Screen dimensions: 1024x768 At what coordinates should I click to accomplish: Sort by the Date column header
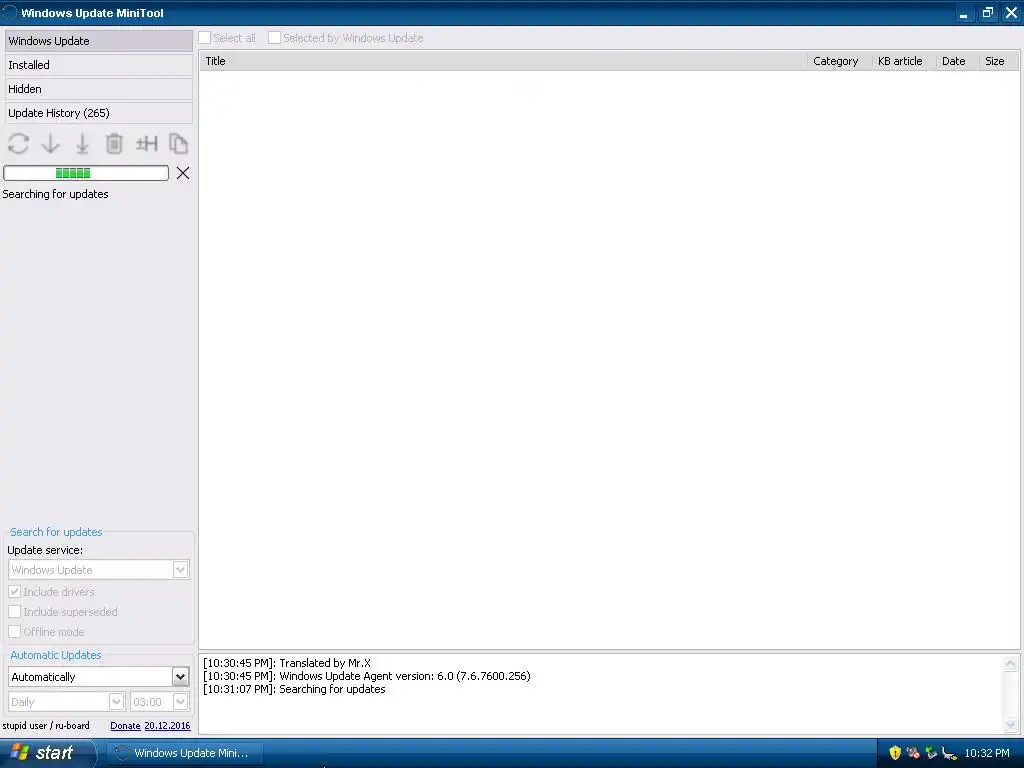point(957,61)
